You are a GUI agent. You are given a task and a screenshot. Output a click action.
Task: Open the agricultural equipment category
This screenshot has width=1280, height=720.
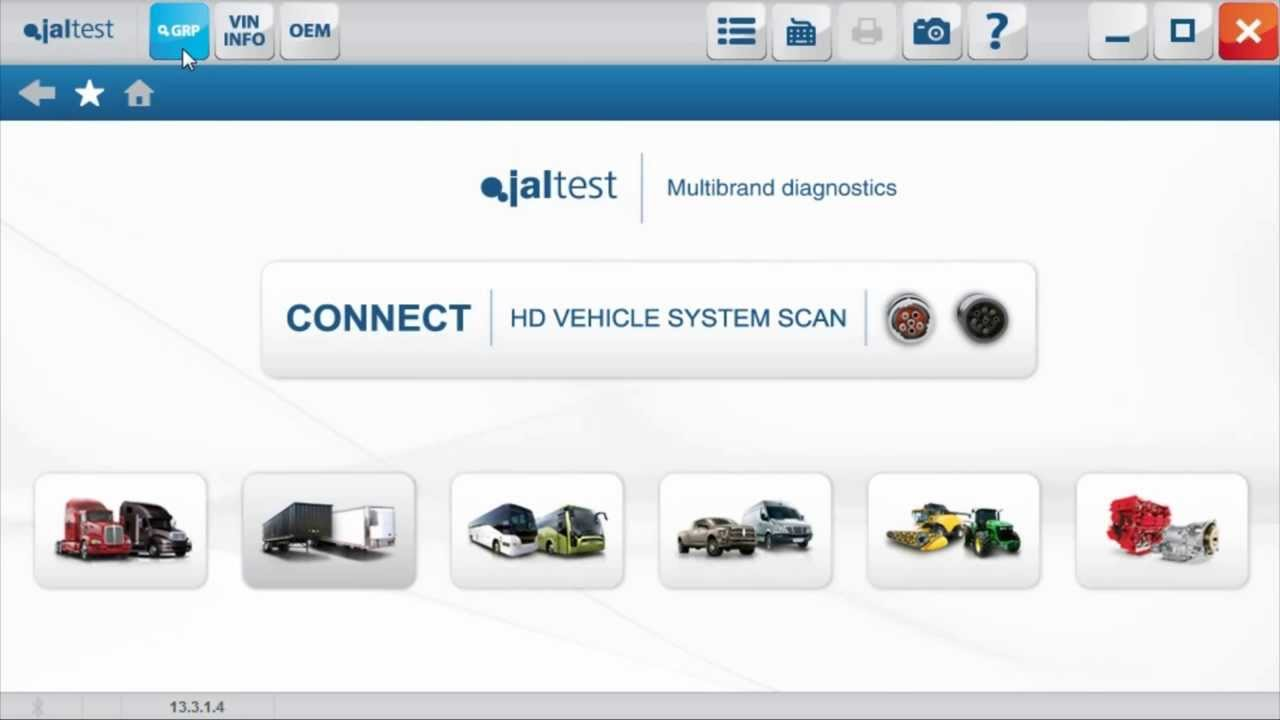[x=953, y=529]
